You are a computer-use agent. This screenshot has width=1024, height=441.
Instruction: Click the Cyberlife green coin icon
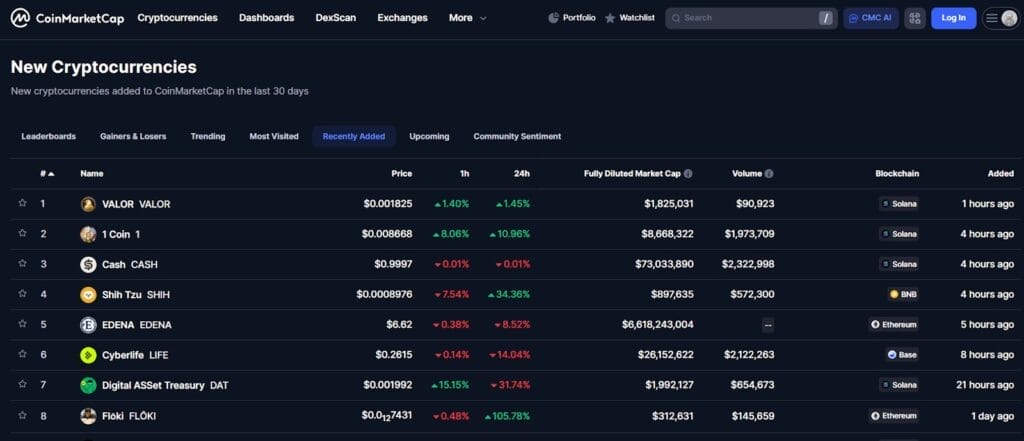88,355
